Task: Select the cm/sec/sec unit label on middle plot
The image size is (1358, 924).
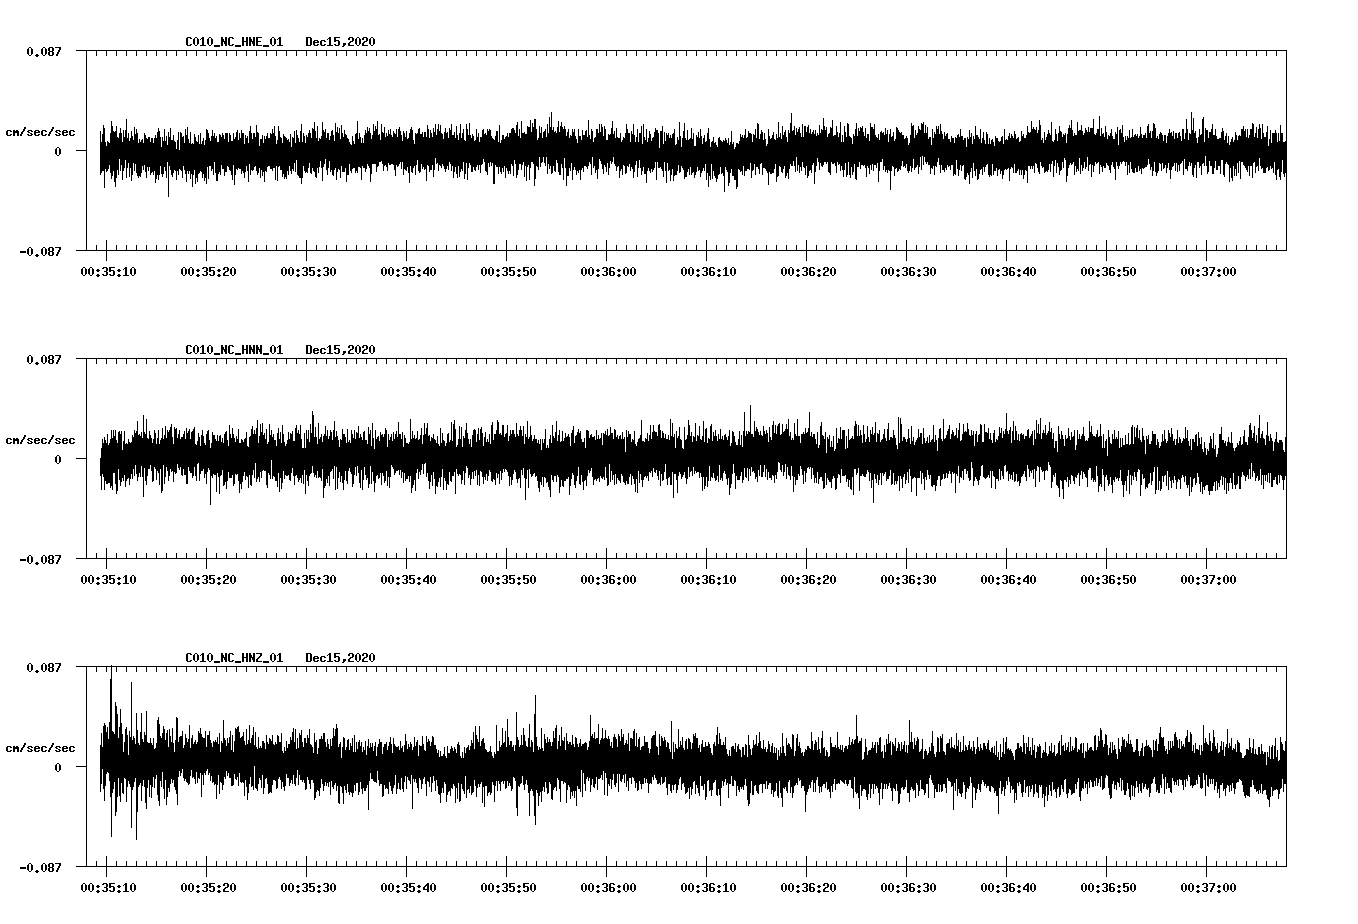Action: point(41,439)
